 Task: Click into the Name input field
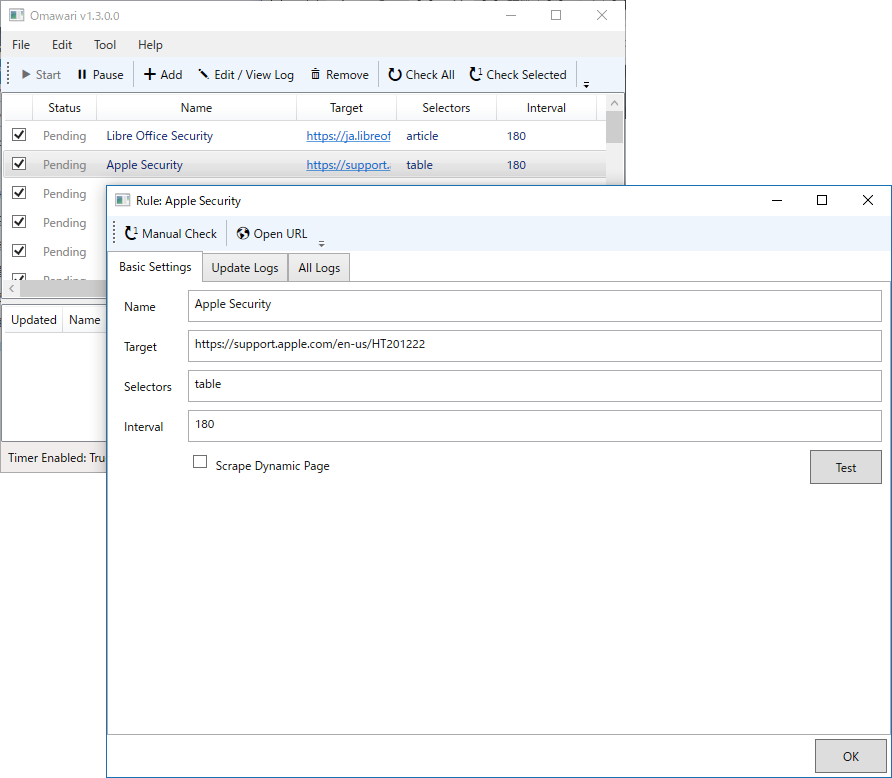pyautogui.click(x=535, y=306)
